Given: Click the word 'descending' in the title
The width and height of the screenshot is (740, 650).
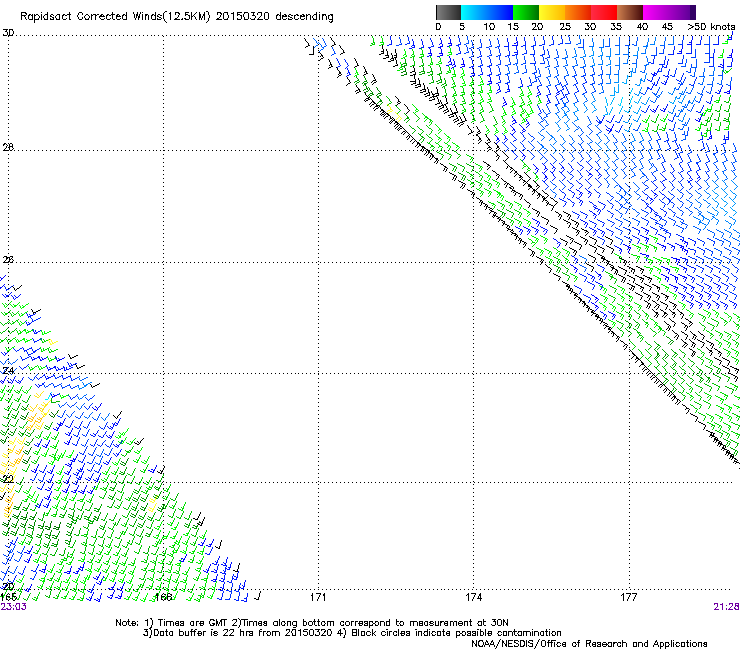Looking at the screenshot, I should tap(304, 17).
